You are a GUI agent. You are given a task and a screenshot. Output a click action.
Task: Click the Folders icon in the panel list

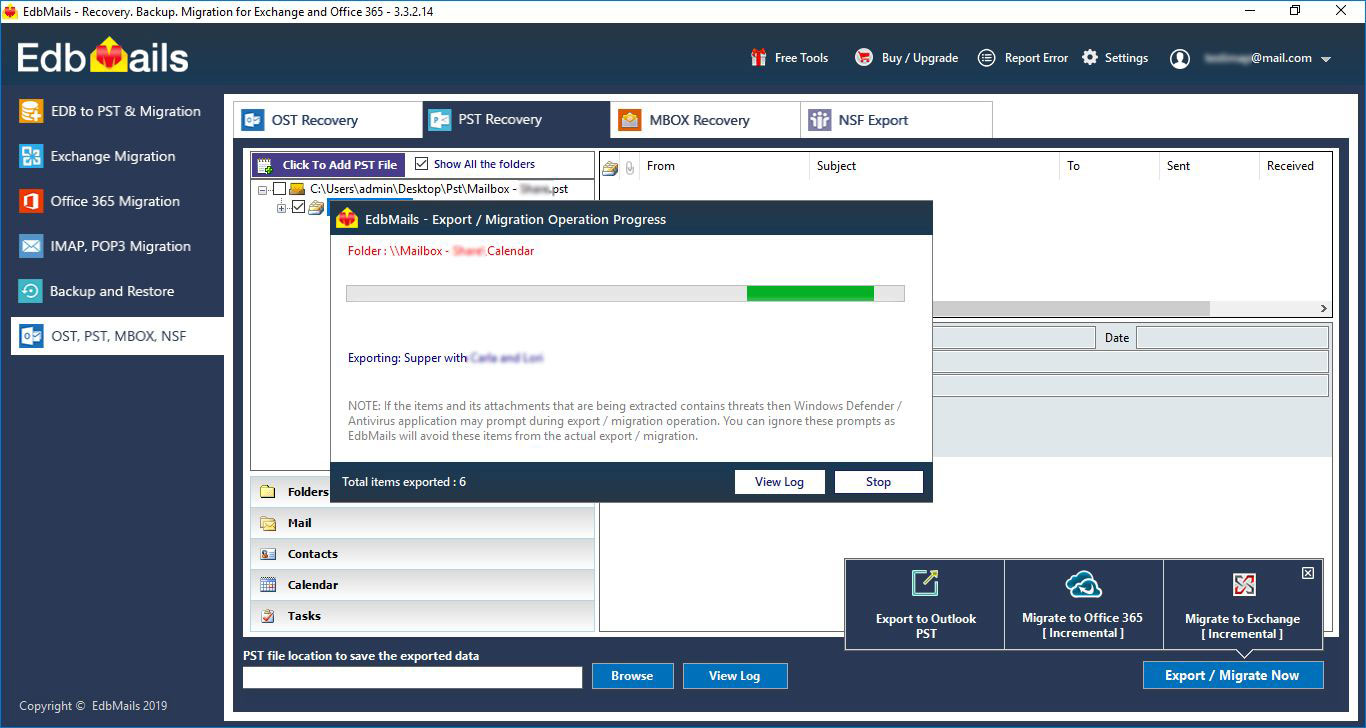[x=268, y=492]
